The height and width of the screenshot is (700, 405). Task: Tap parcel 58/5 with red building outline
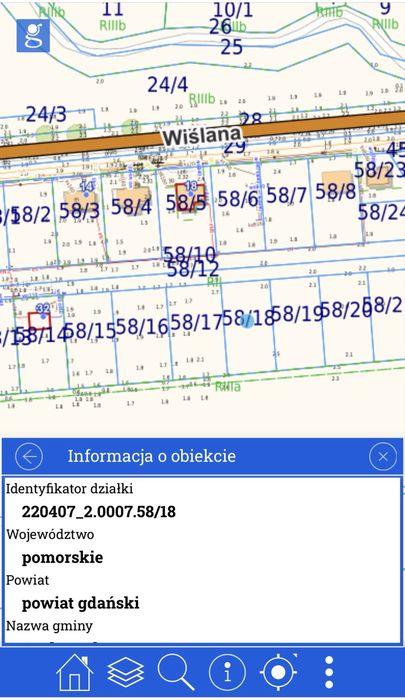tap(186, 203)
